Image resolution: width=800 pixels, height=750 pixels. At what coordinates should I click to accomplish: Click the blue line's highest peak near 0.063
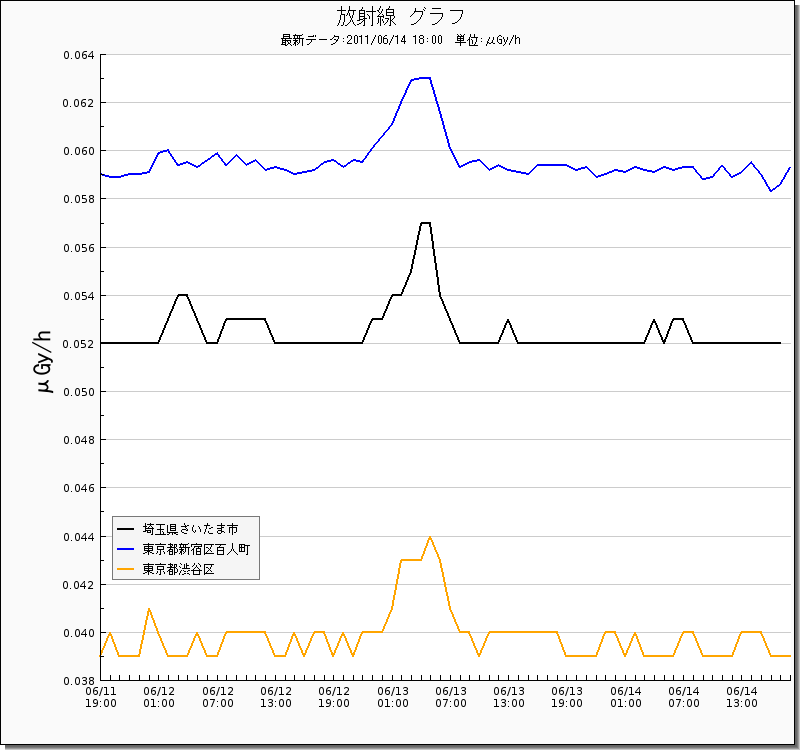(x=426, y=78)
